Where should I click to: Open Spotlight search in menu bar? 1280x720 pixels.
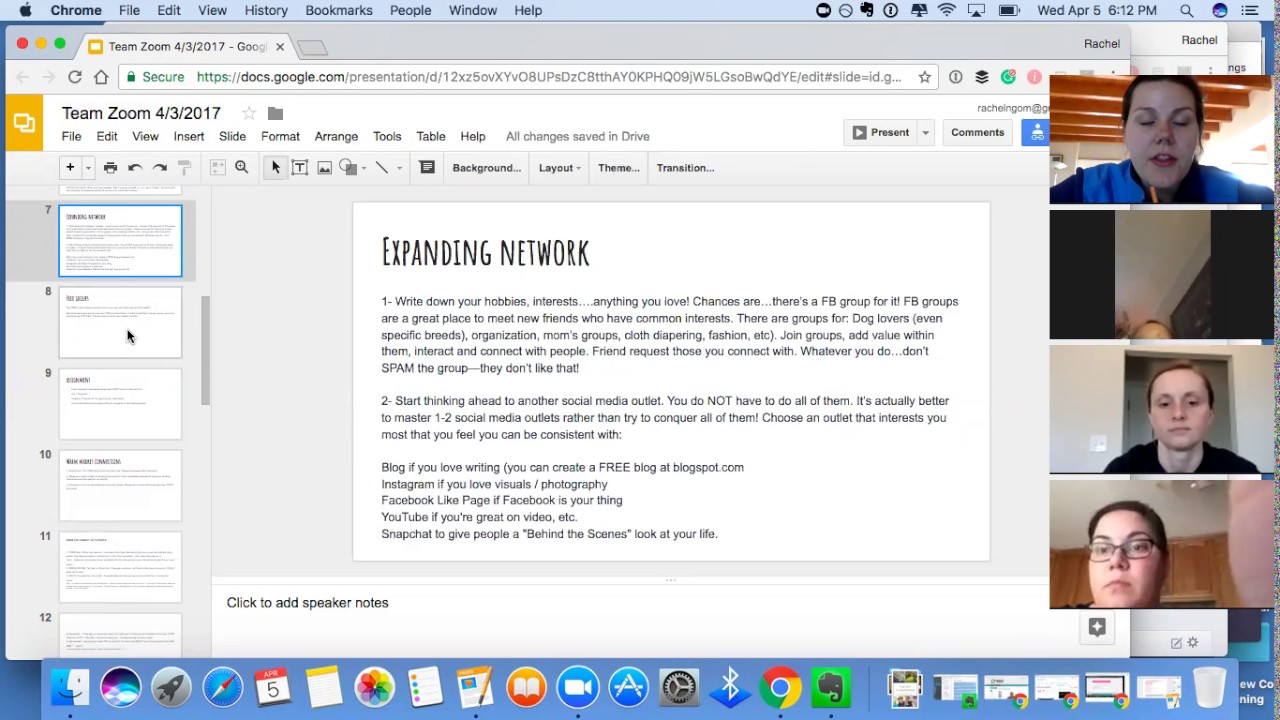(1186, 10)
